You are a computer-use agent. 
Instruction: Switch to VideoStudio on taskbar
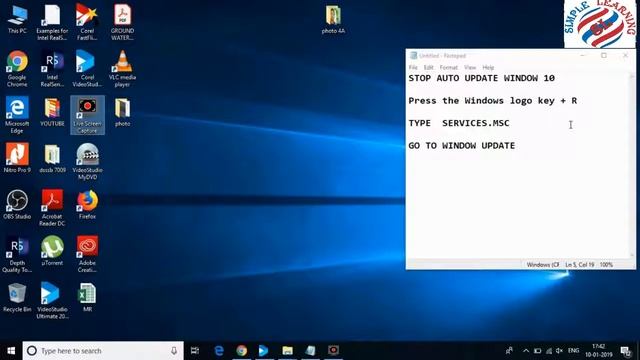[264, 351]
